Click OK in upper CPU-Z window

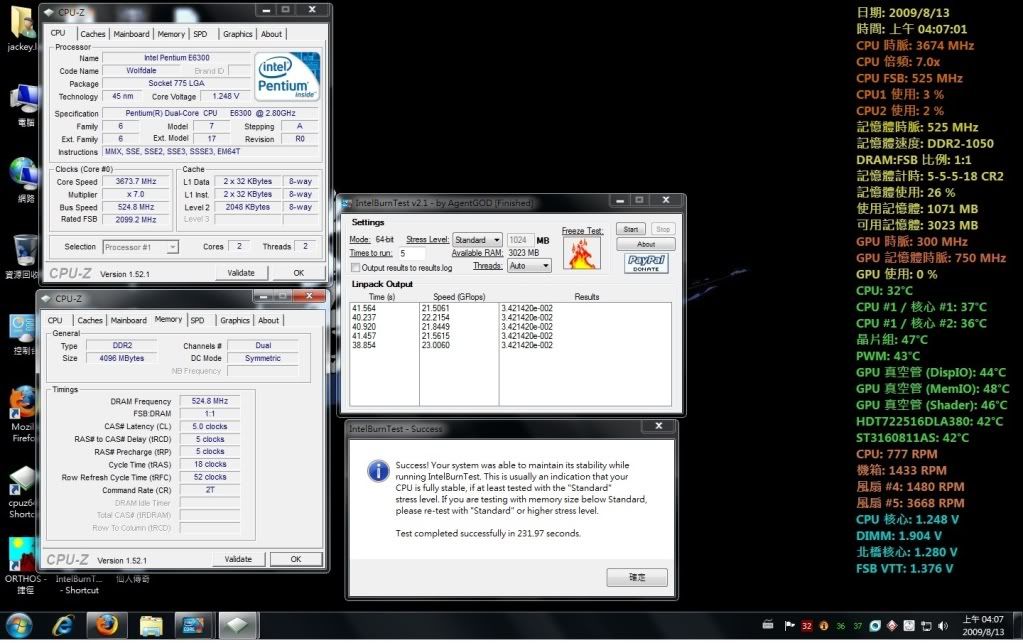[x=299, y=273]
